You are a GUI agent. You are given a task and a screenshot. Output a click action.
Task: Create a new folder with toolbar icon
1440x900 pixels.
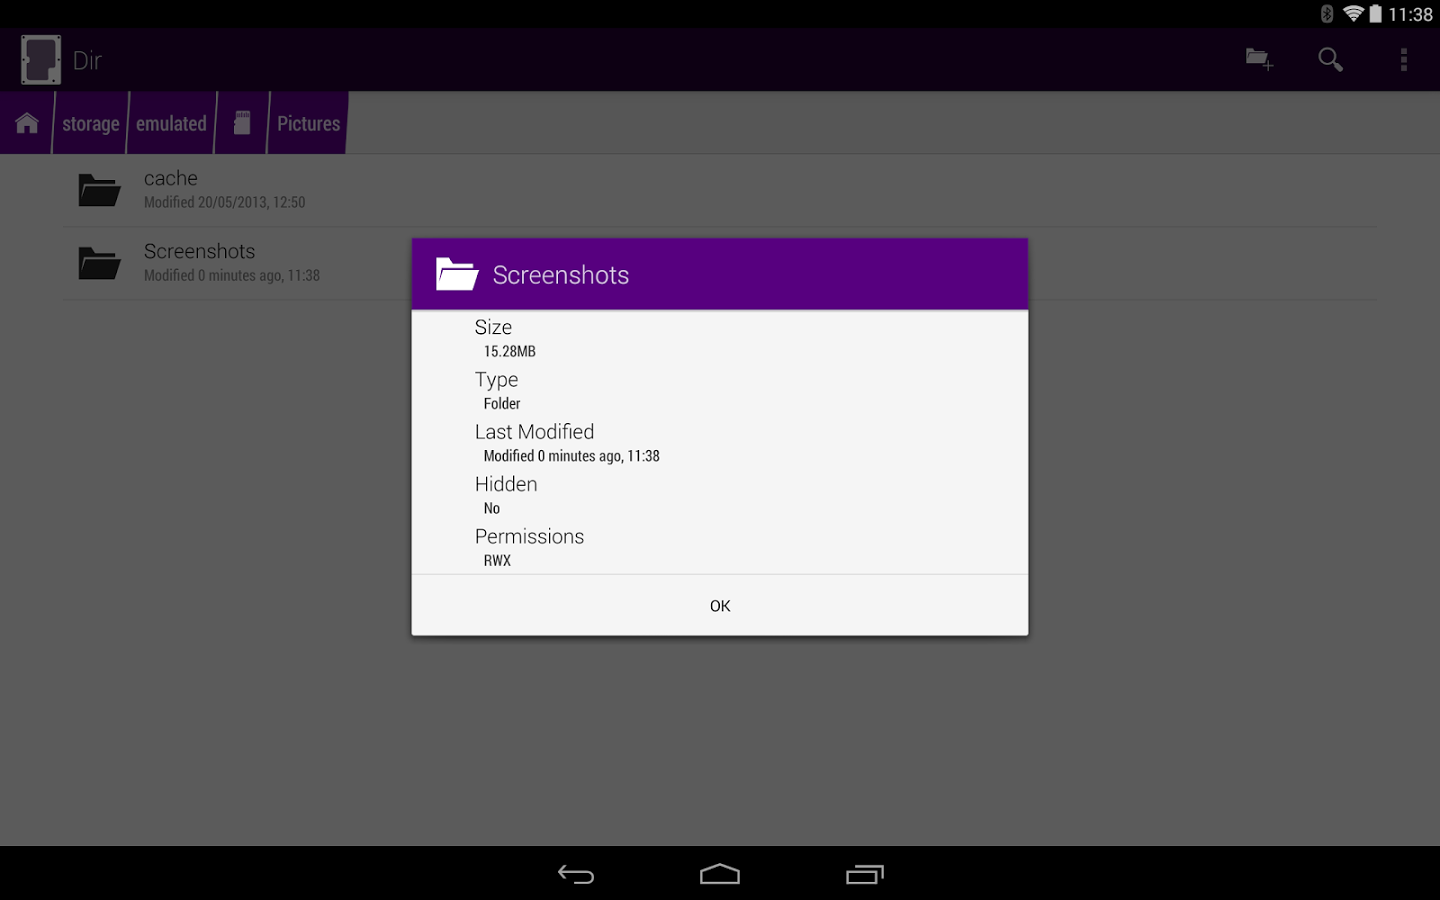pyautogui.click(x=1259, y=60)
